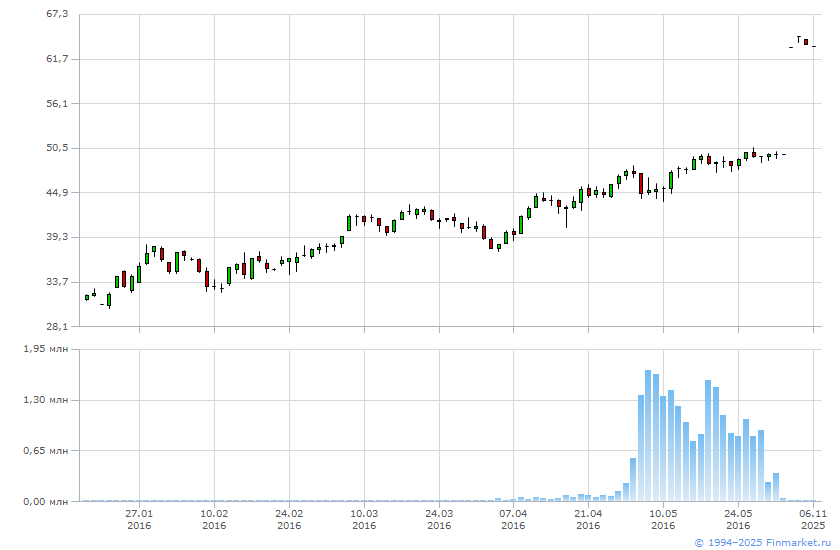Screen dimensions: 840x550
Task: Select the 06.11 2025 date label
Action: (813, 519)
